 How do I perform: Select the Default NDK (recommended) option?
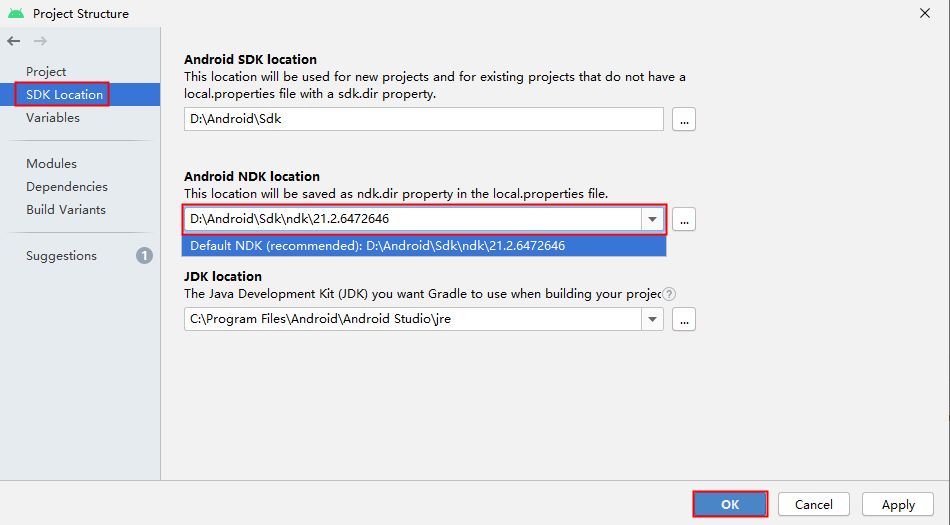[424, 246]
